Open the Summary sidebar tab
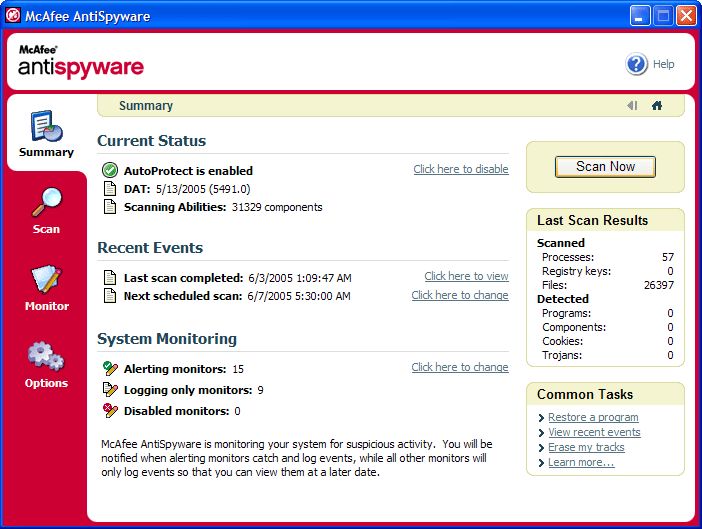 (46, 134)
